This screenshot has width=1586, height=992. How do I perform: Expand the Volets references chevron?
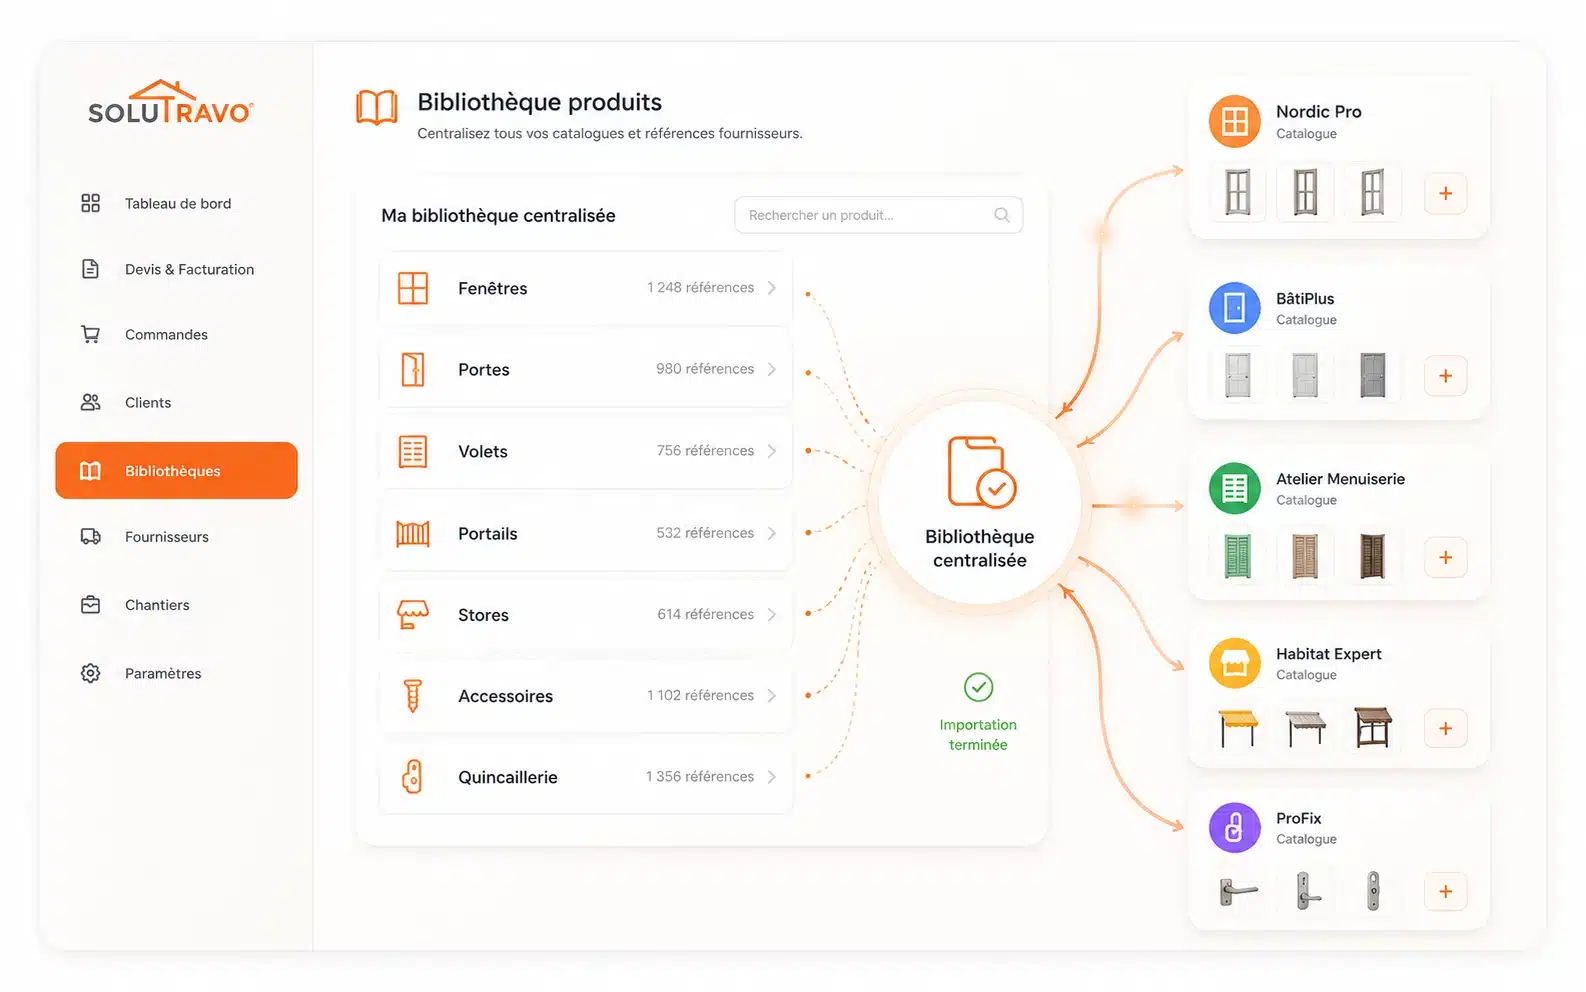771,451
